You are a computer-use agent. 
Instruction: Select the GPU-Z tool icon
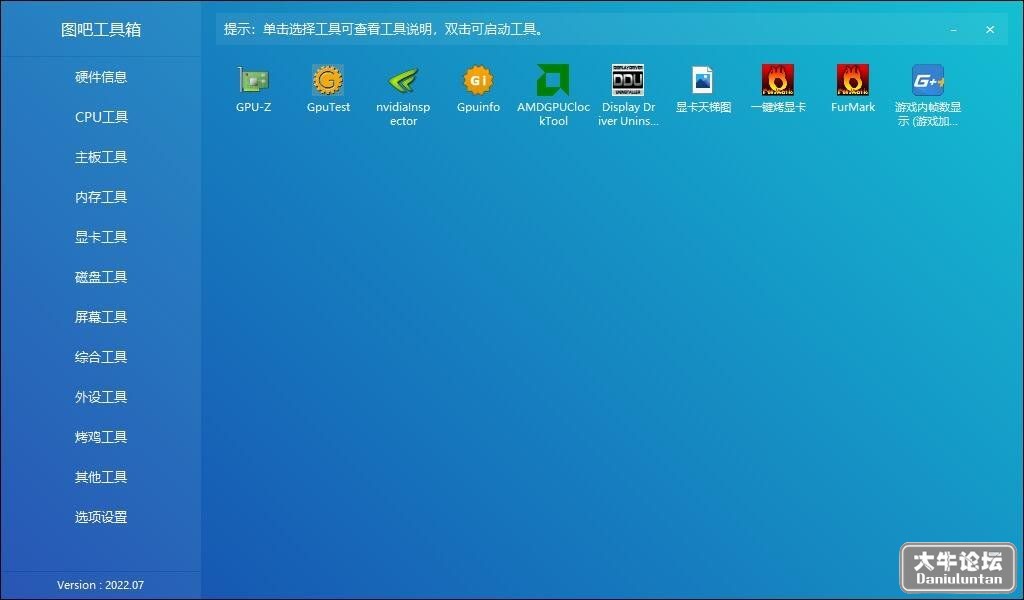253,80
